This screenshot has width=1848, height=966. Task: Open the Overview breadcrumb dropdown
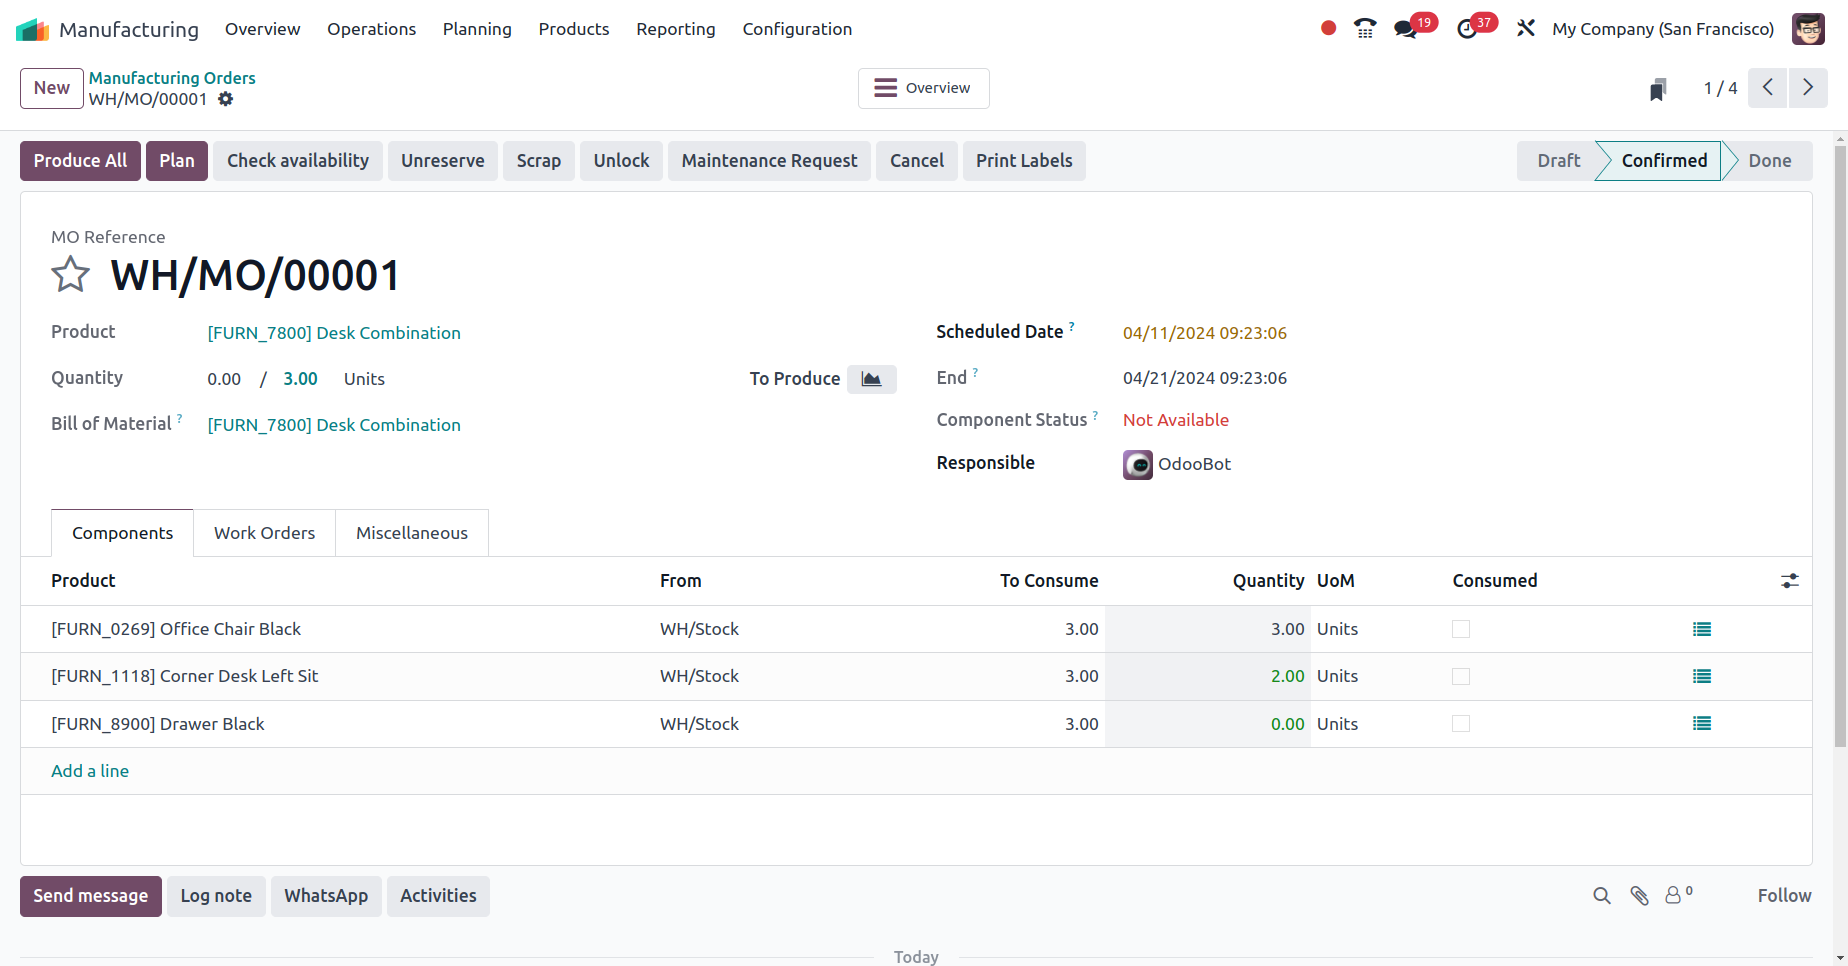pos(922,88)
